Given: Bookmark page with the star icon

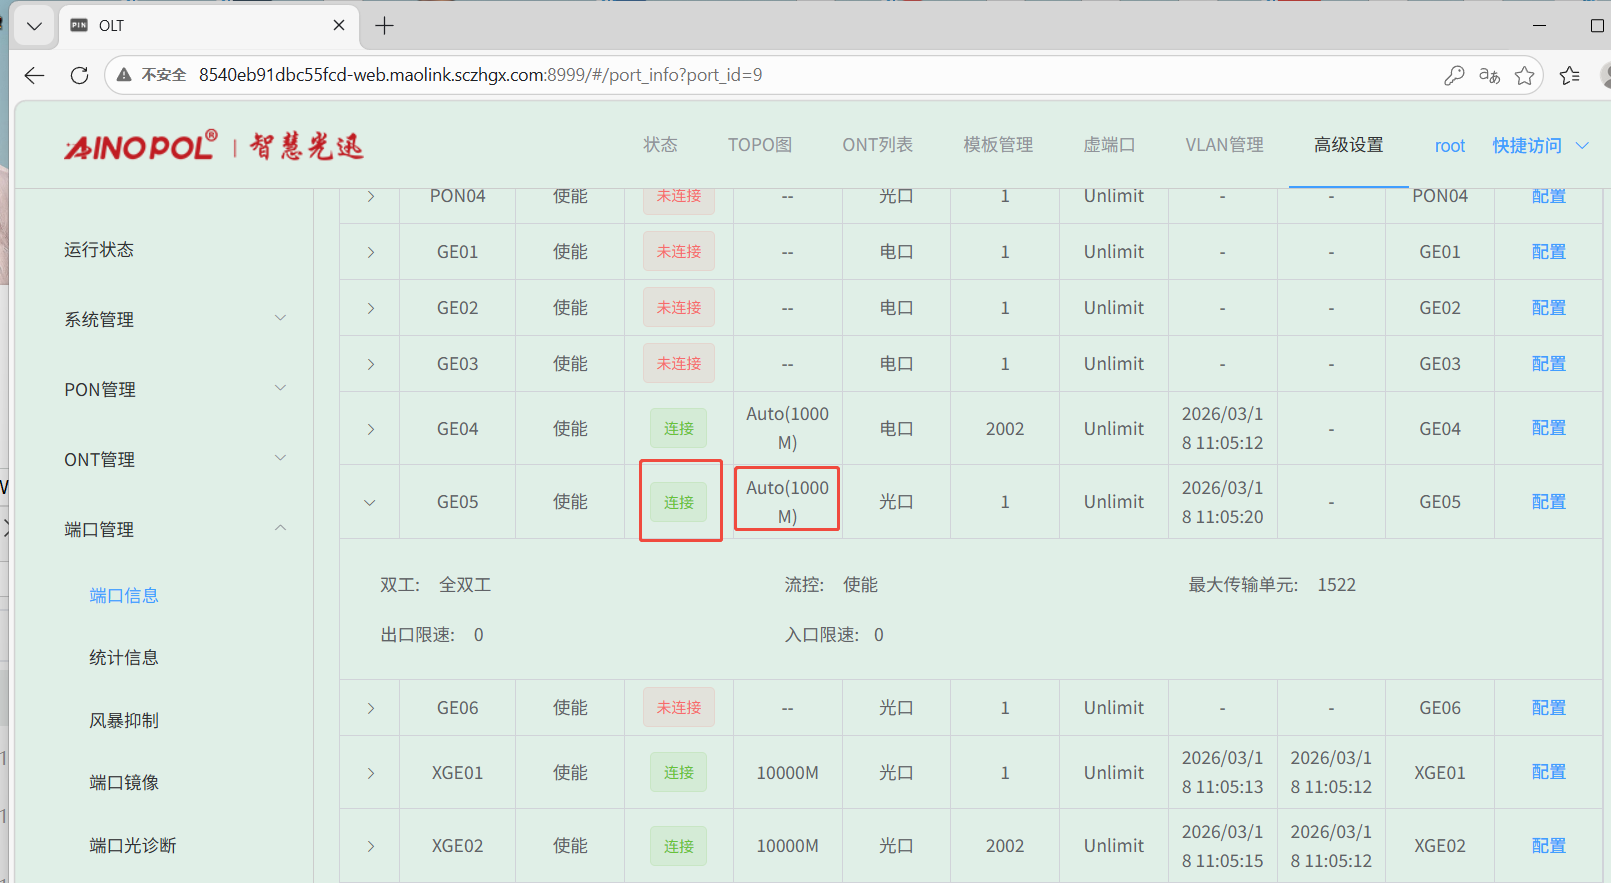Looking at the screenshot, I should (x=1524, y=75).
